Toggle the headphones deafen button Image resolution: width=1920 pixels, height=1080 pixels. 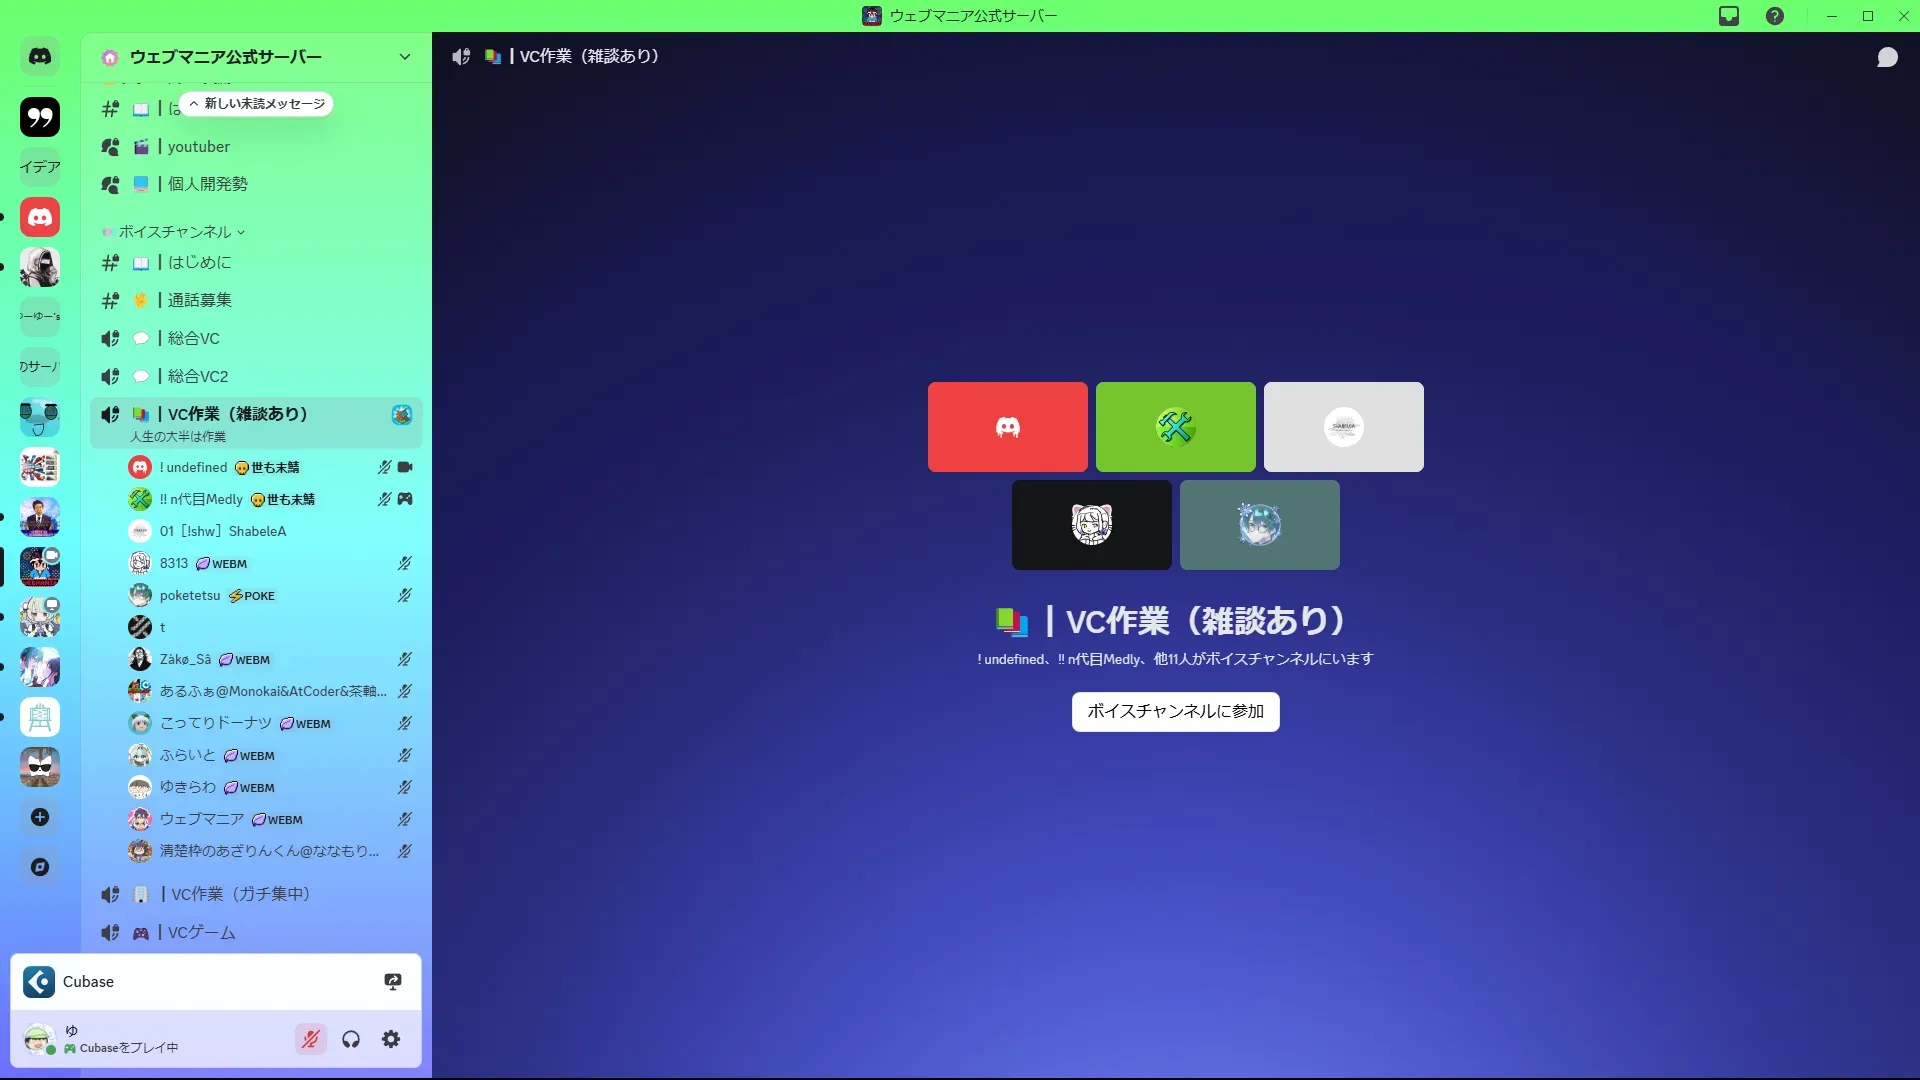click(351, 1039)
